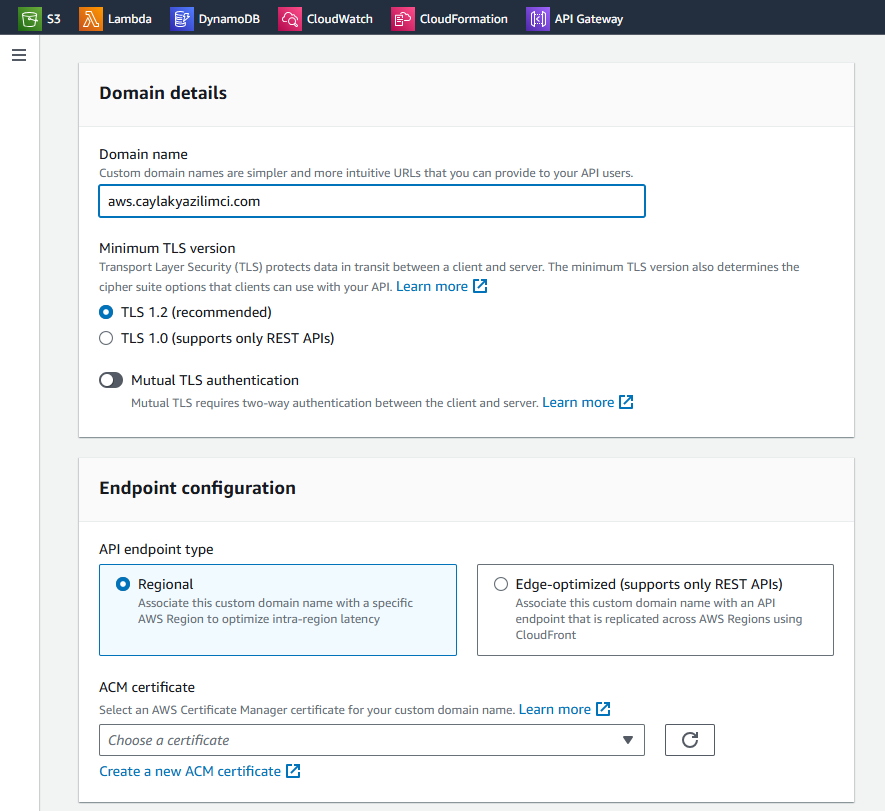
Task: Click the S3 label in the top bar
Action: [x=54, y=19]
